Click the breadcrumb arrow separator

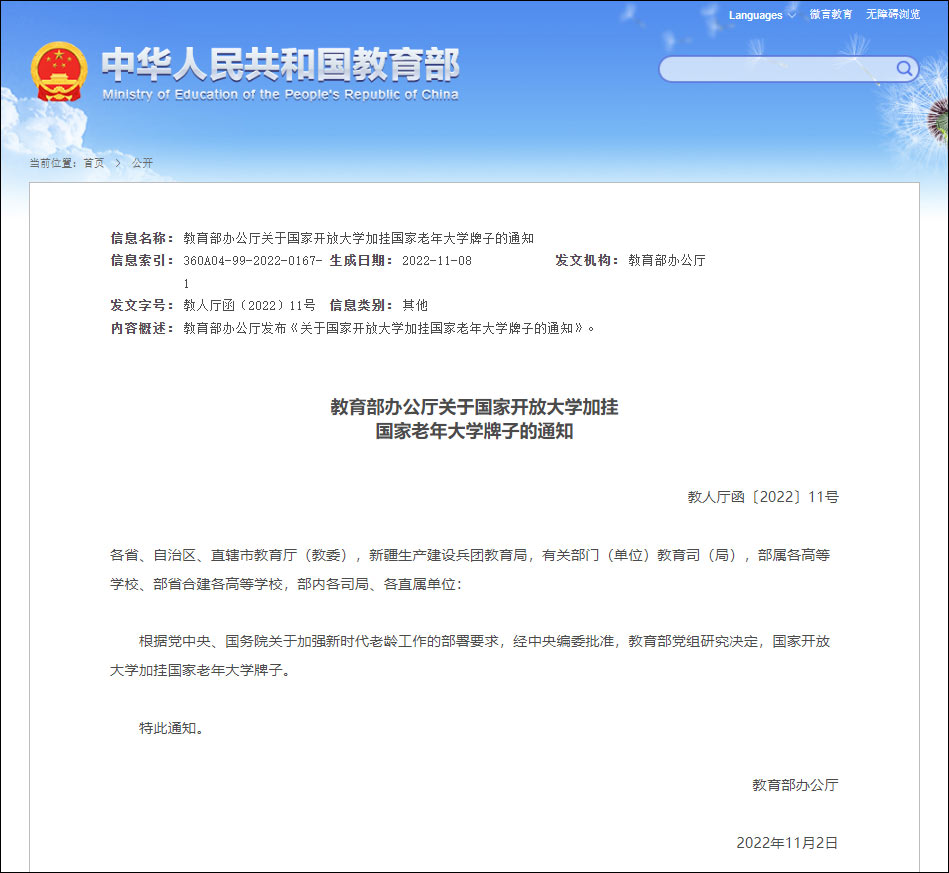tap(118, 163)
